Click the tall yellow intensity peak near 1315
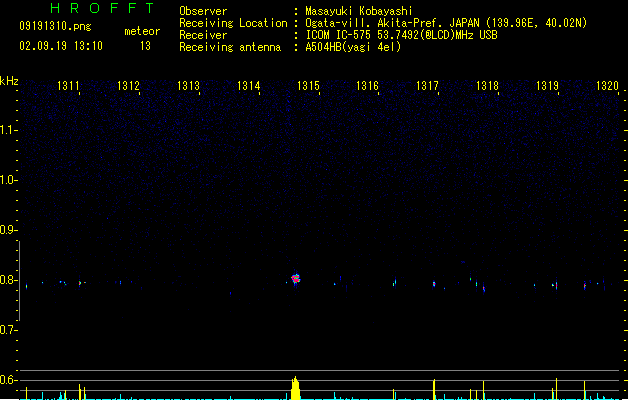Viewport: 629px width, 400px height. [x=295, y=388]
